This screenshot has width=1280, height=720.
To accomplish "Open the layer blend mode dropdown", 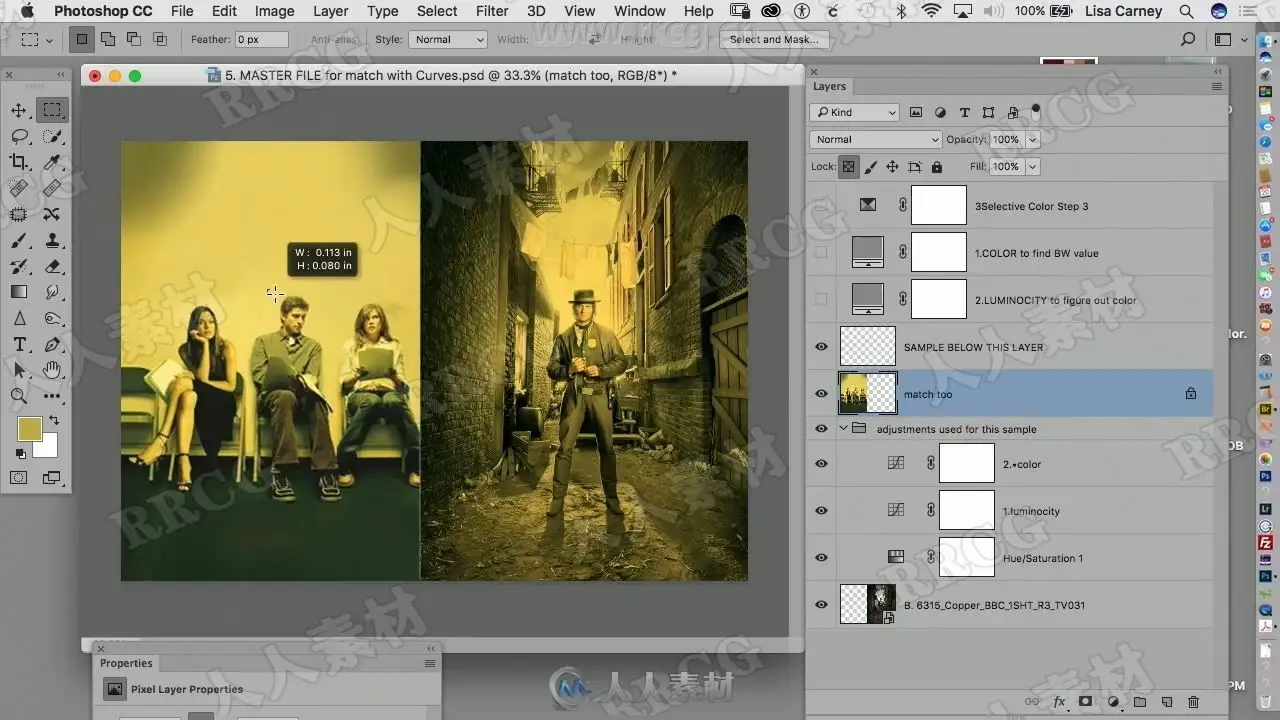I will (x=876, y=140).
